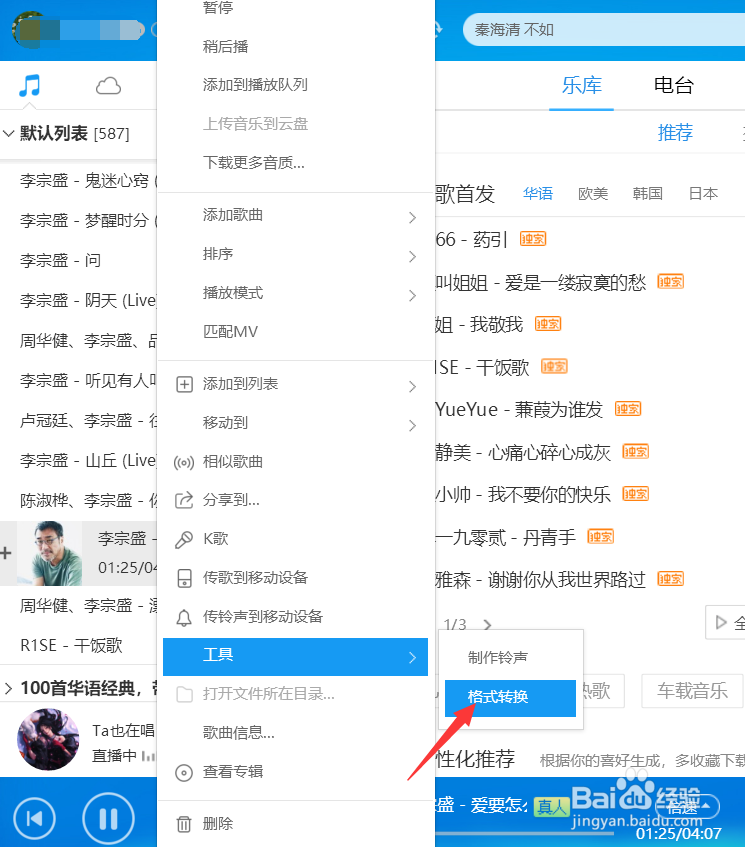Click the 删除 trash can icon
745x847 pixels.
[184, 824]
